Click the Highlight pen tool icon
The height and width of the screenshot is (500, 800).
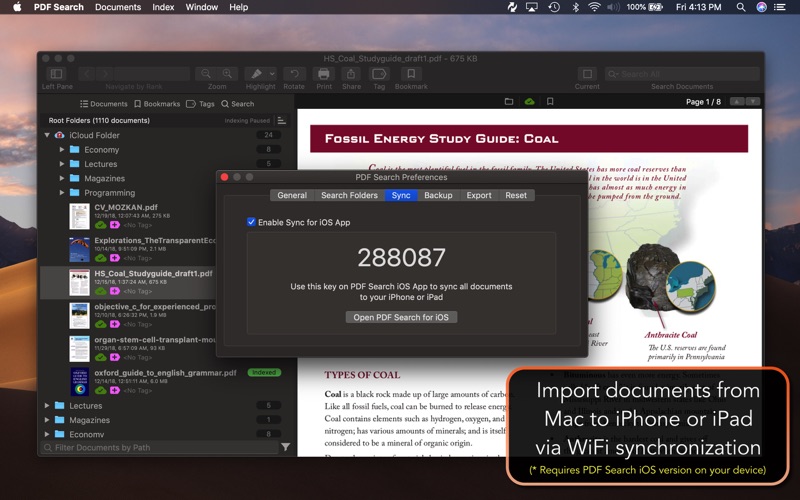(x=255, y=74)
